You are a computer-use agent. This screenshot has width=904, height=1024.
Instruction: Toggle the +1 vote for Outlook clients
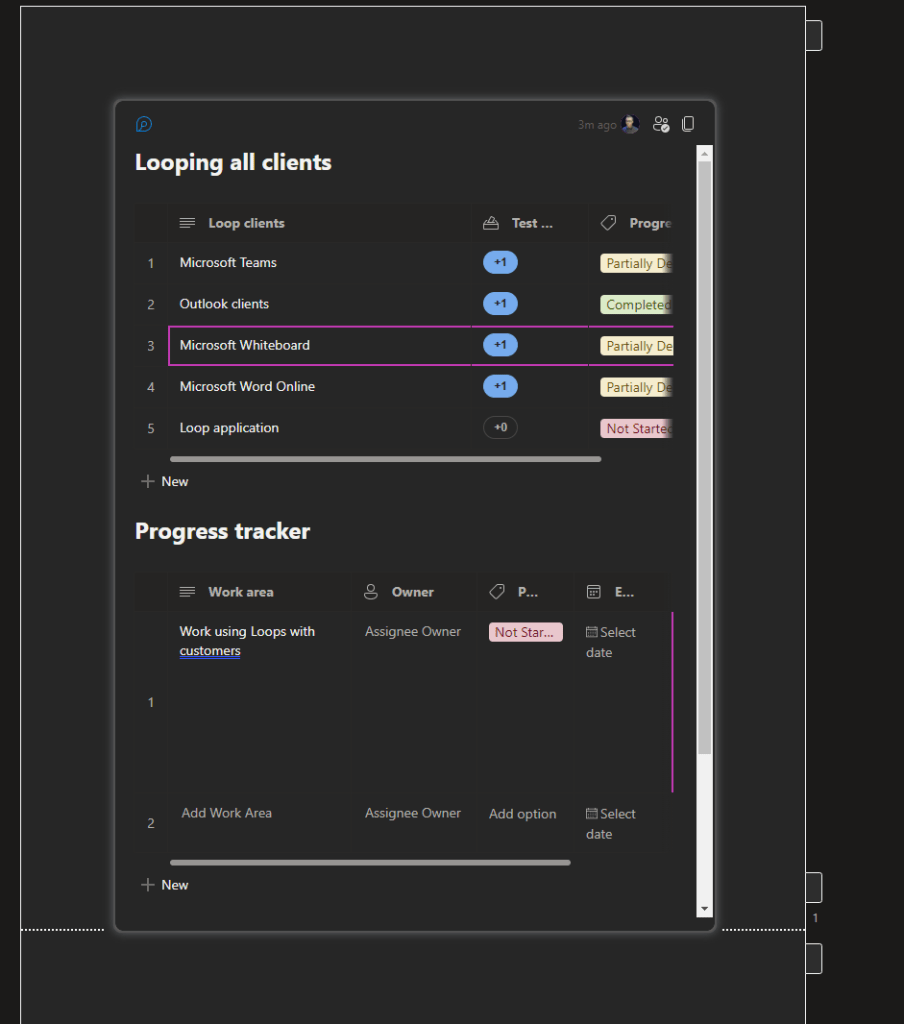coord(500,304)
